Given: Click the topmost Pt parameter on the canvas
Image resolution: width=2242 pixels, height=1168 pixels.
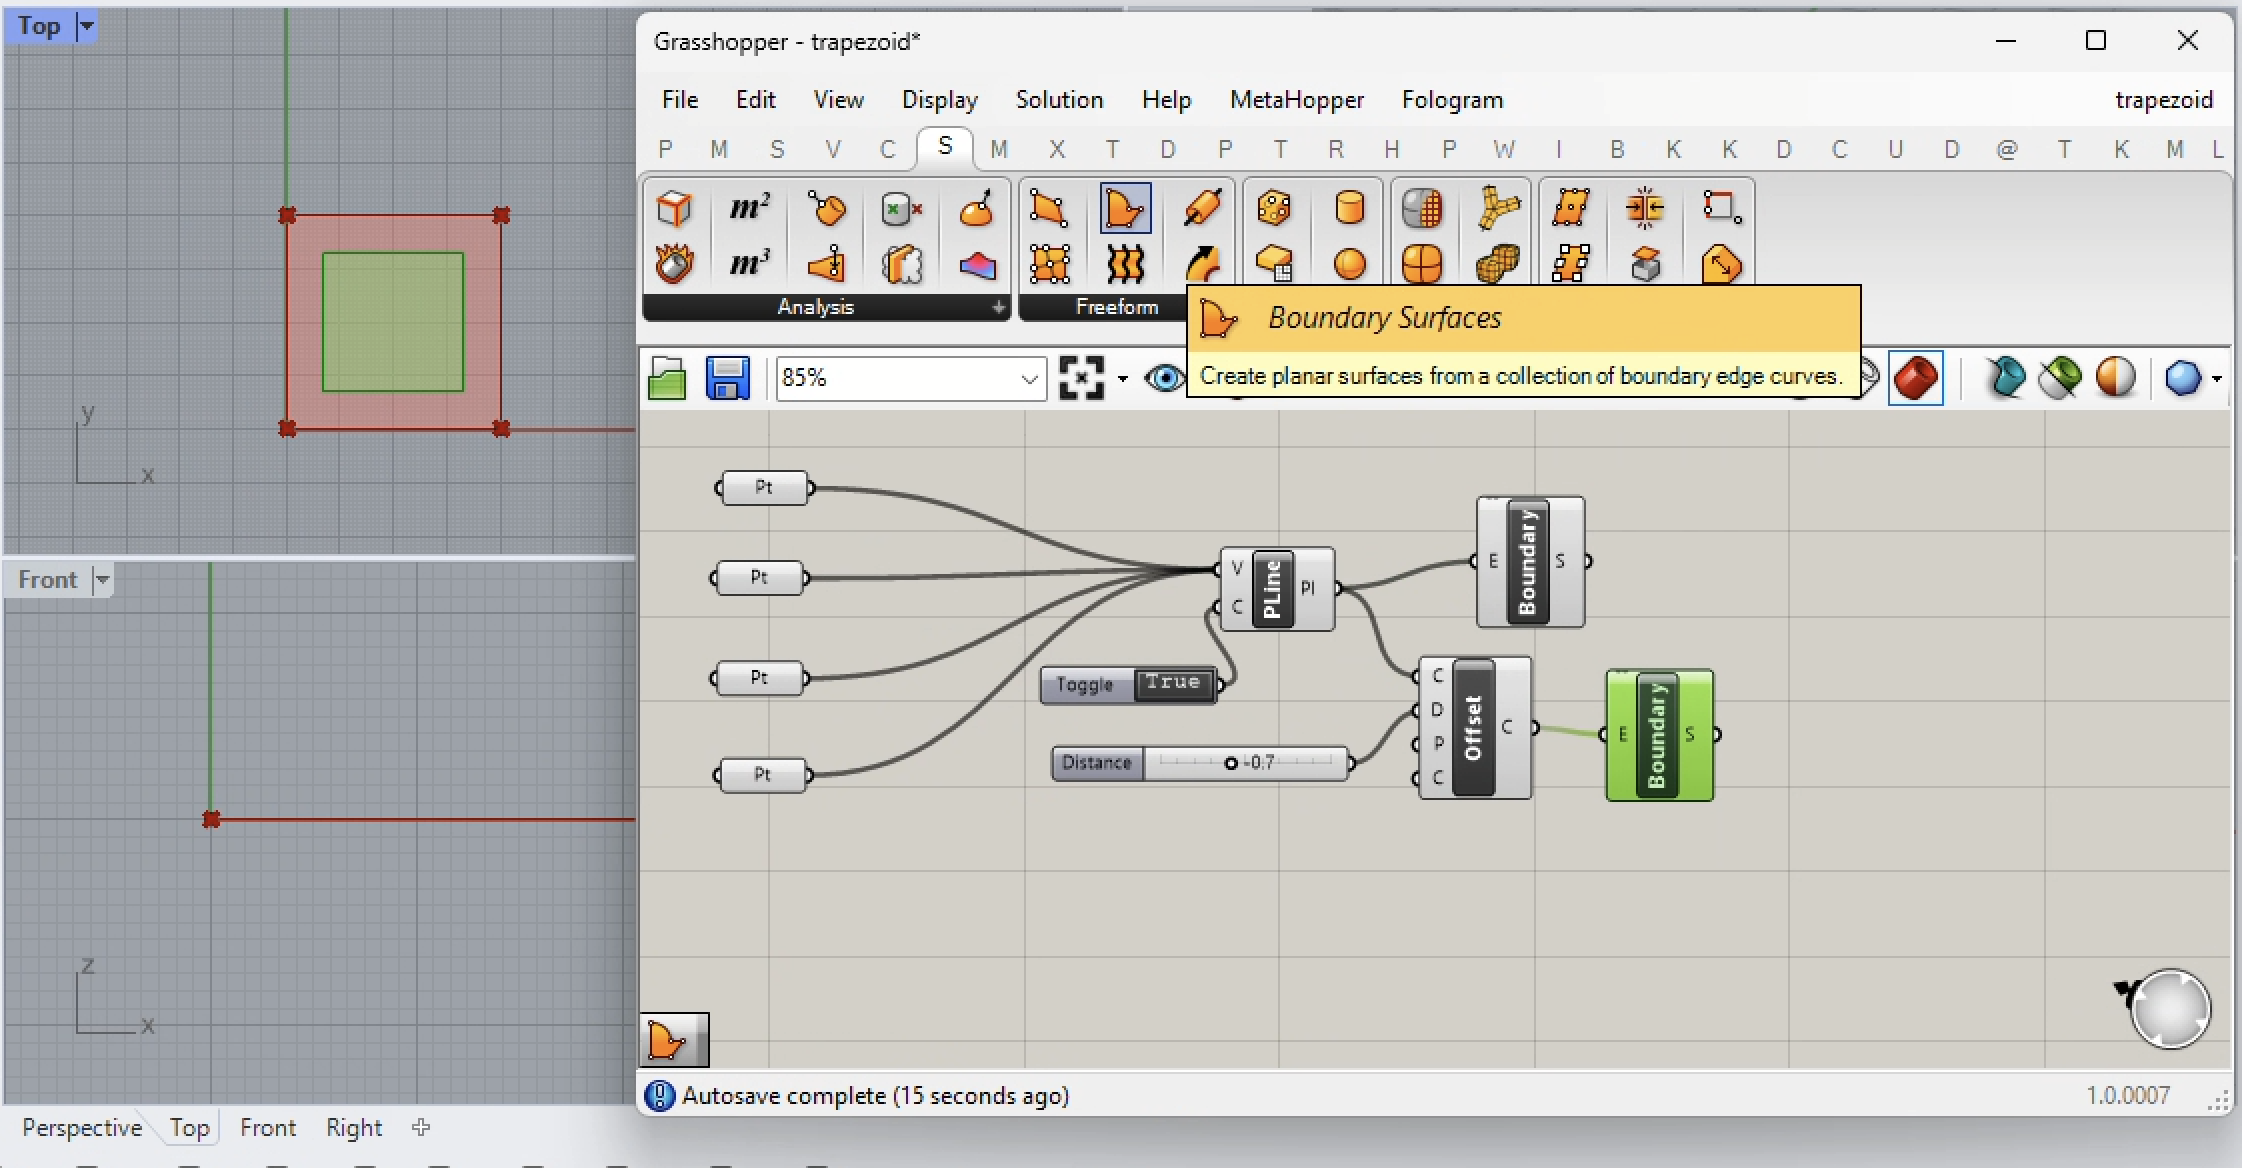Looking at the screenshot, I should point(764,488).
